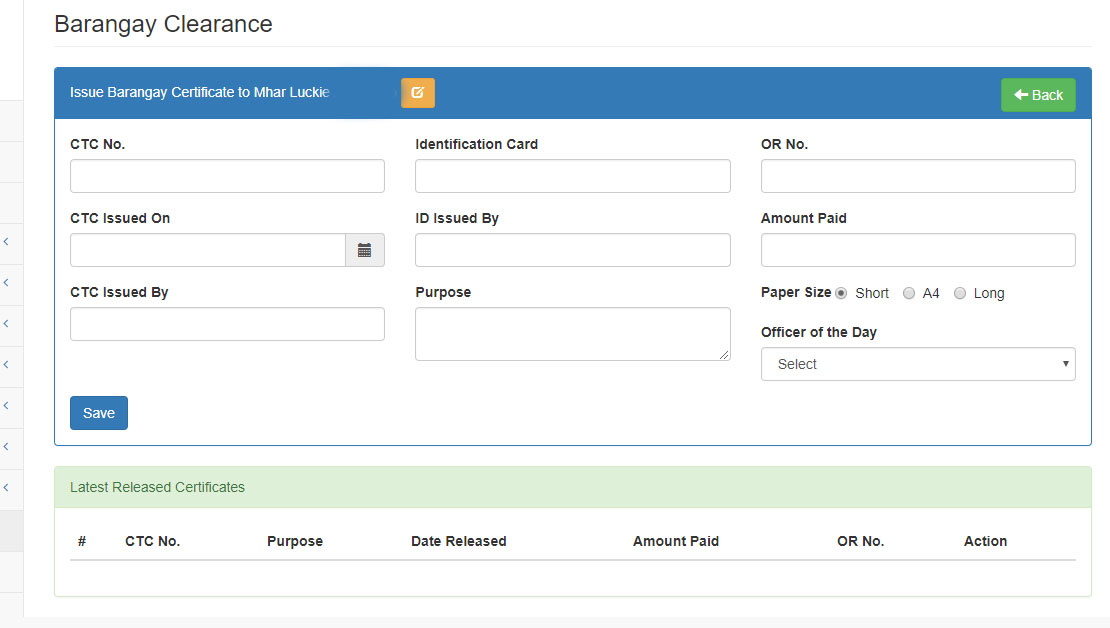This screenshot has height=628, width=1110.
Task: Click the Action column header
Action: pyautogui.click(x=985, y=541)
